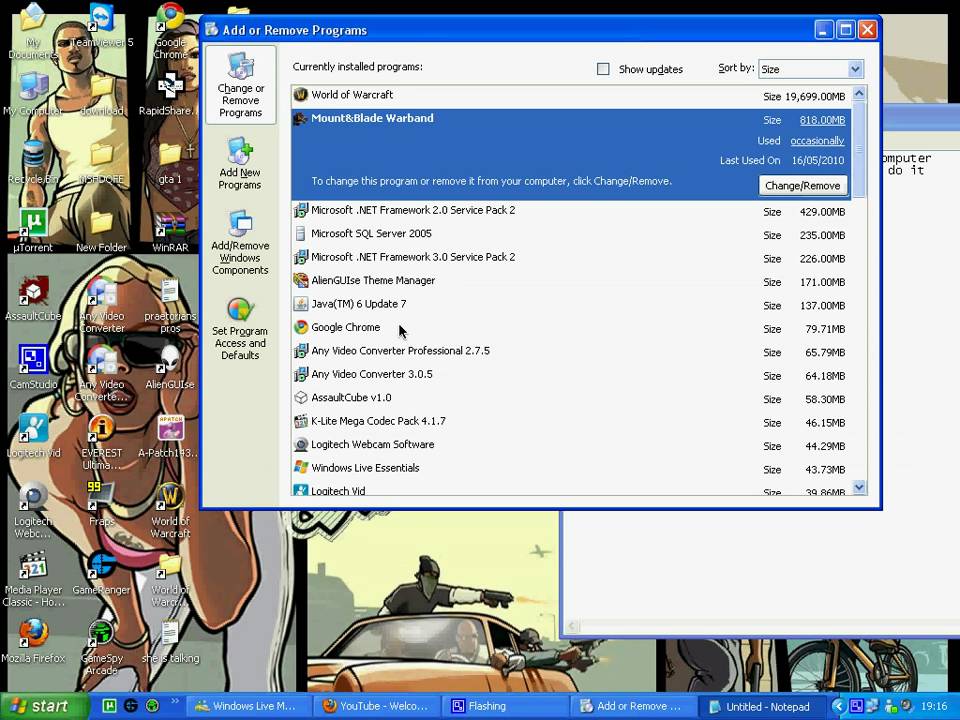Viewport: 960px width, 720px height.
Task: Enable the Show updates checkbox
Action: [603, 69]
